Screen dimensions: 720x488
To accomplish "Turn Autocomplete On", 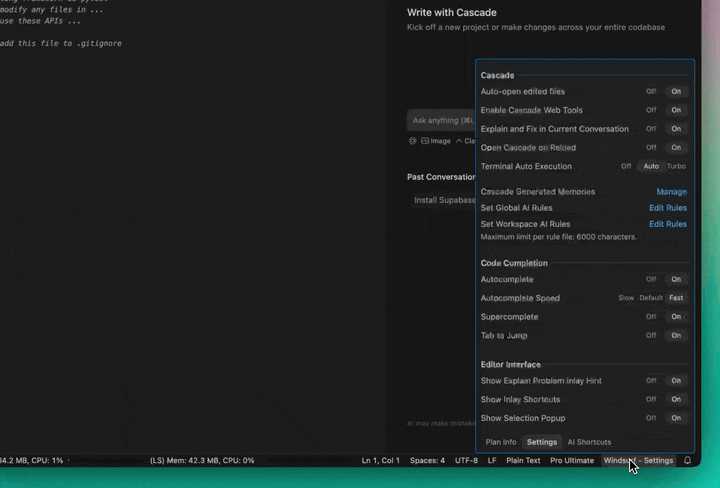I will (676, 279).
